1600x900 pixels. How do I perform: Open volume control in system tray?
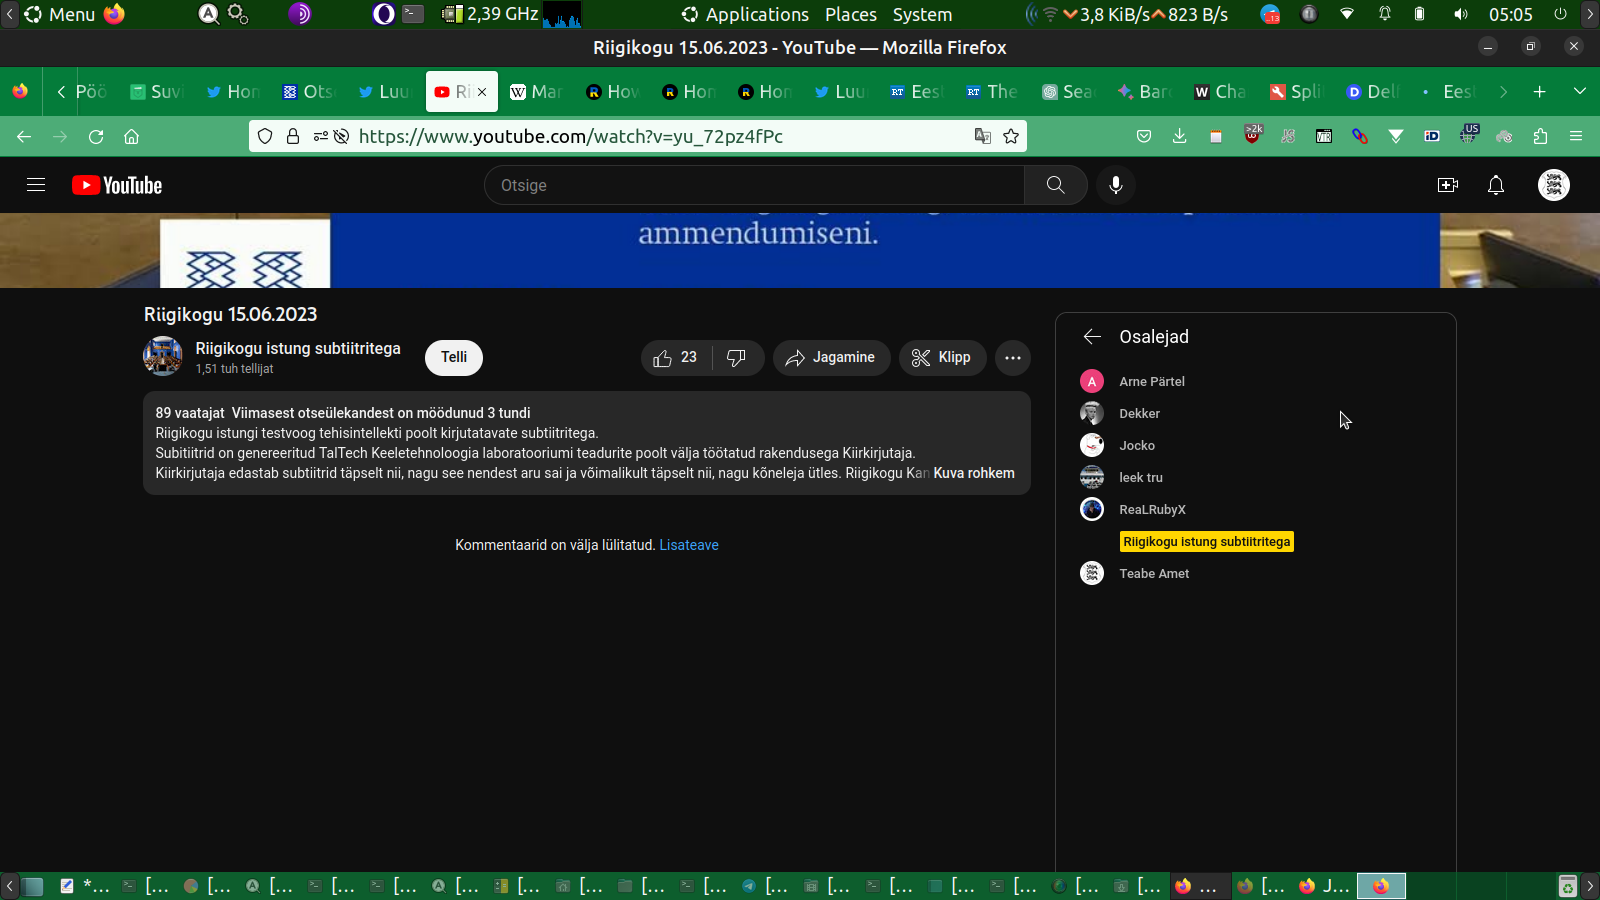(x=1460, y=14)
